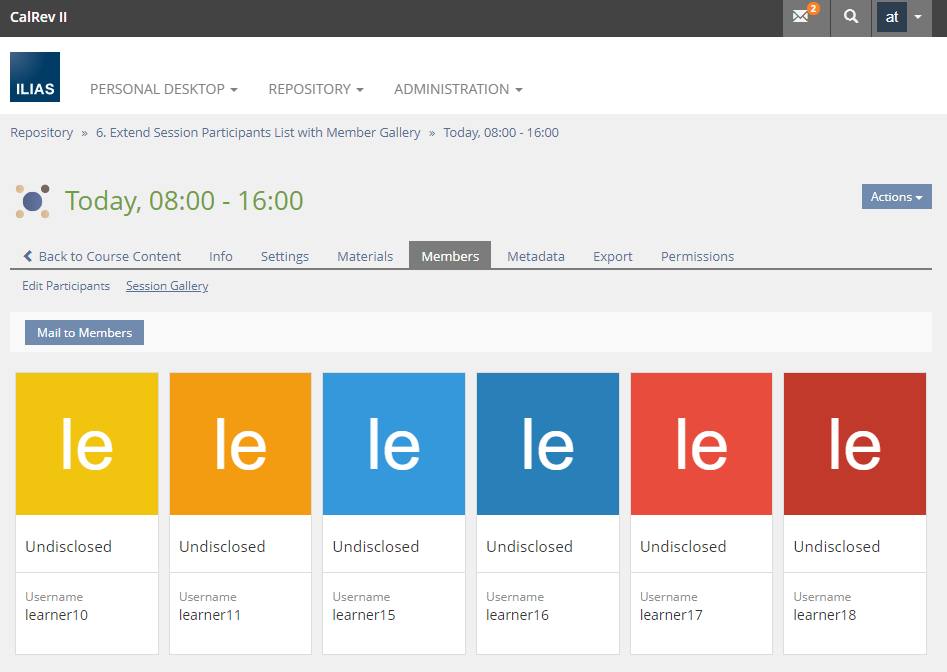947x672 pixels.
Task: Click the ILIAS logo
Action: tap(35, 77)
